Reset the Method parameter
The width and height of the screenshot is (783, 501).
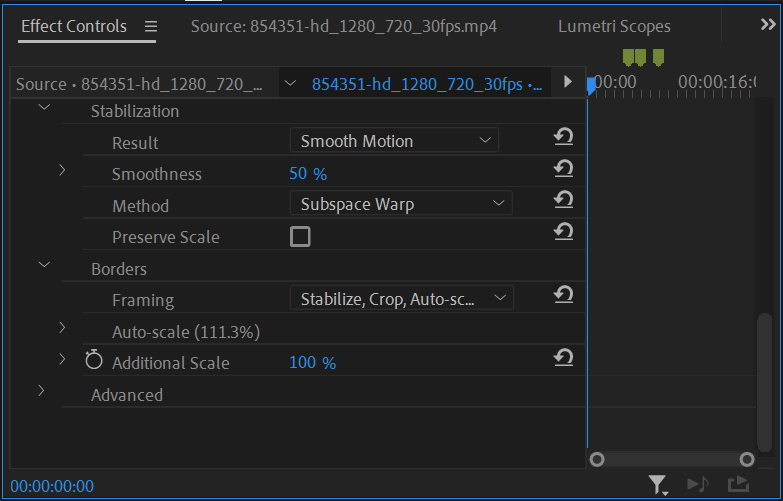(563, 201)
